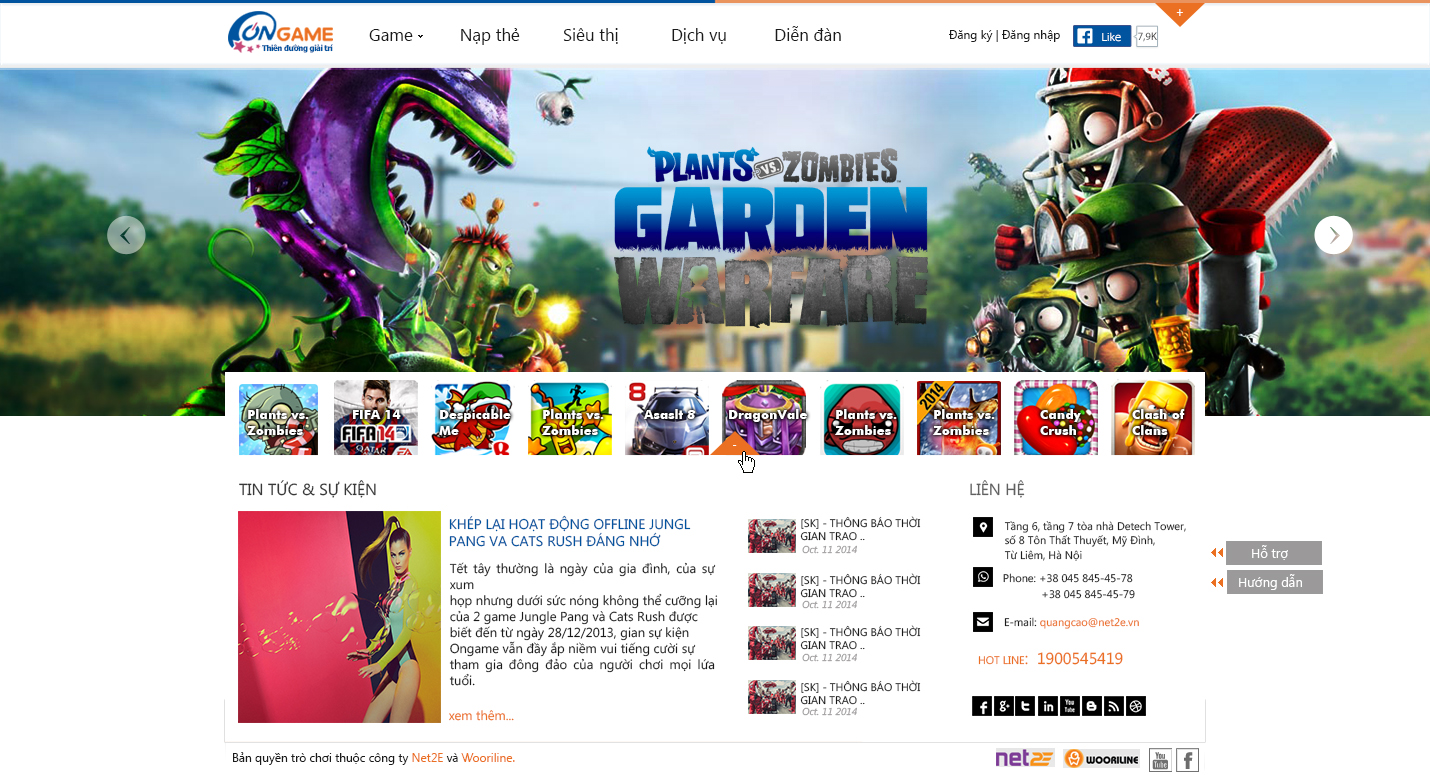
Task: Click the TIN TỨC & SỰ KIỆN heading
Action: pyautogui.click(x=308, y=489)
